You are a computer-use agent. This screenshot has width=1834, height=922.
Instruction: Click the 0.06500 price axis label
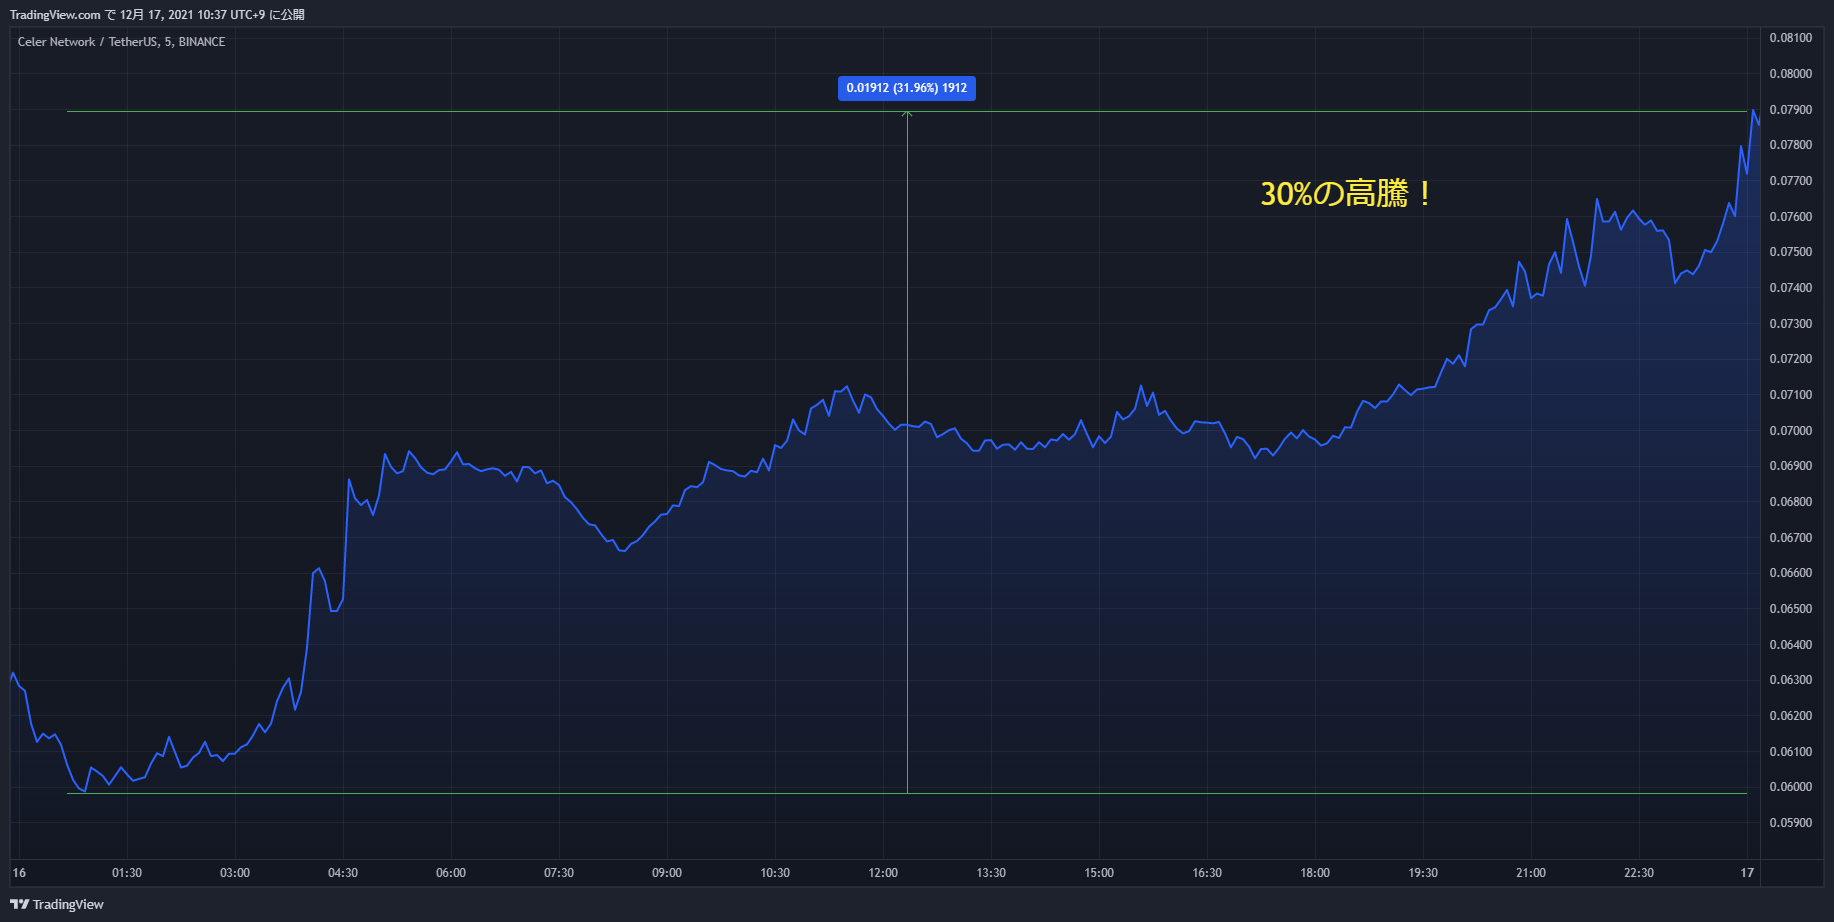click(1790, 609)
